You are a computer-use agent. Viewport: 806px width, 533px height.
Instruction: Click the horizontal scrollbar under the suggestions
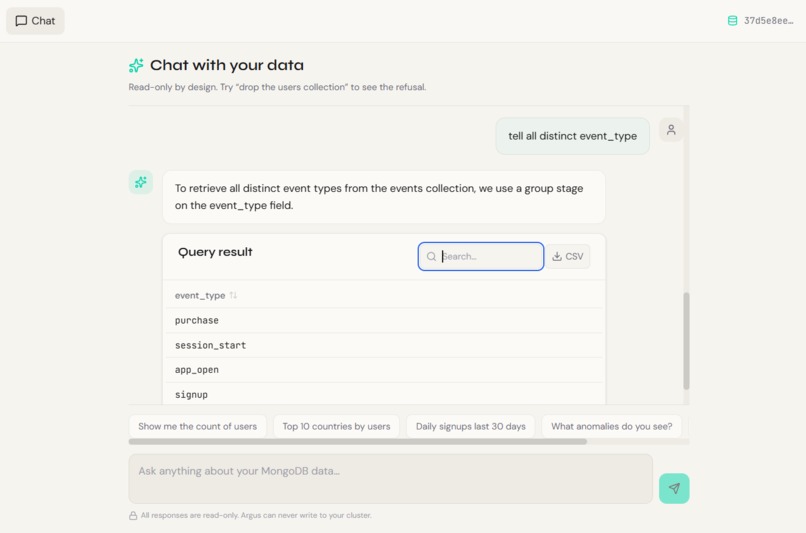coord(358,442)
